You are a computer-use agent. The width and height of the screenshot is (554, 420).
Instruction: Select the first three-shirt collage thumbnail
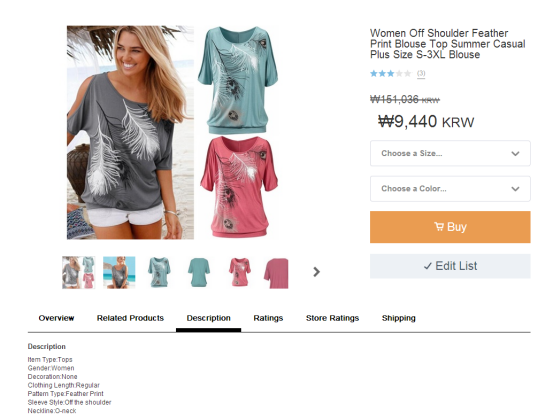78,272
